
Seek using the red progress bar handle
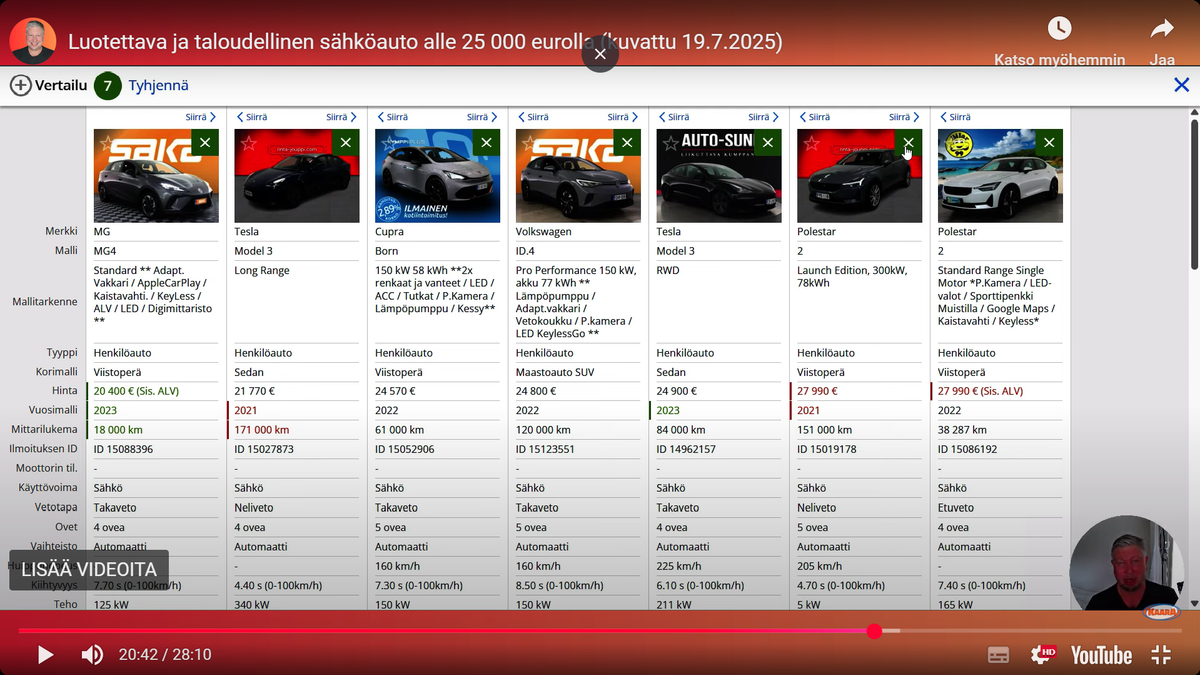click(874, 631)
